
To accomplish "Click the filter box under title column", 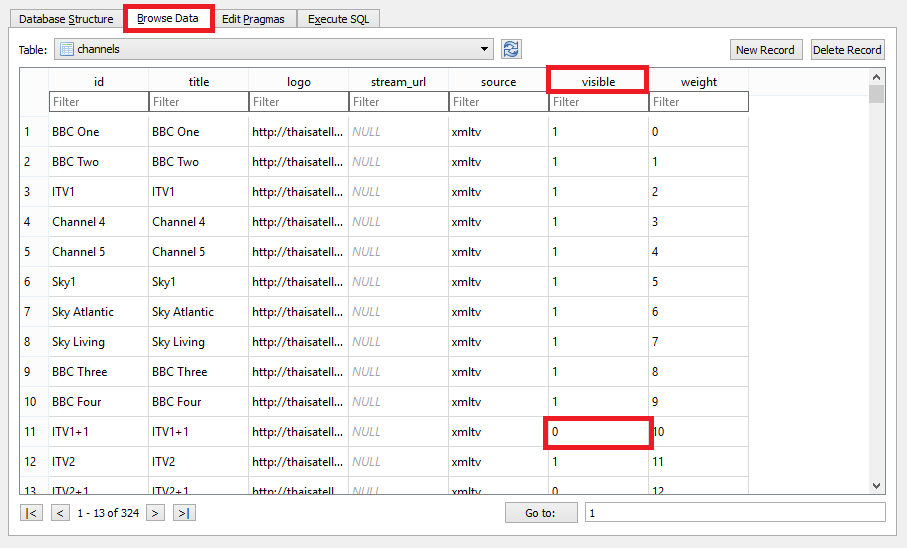I will pyautogui.click(x=198, y=102).
